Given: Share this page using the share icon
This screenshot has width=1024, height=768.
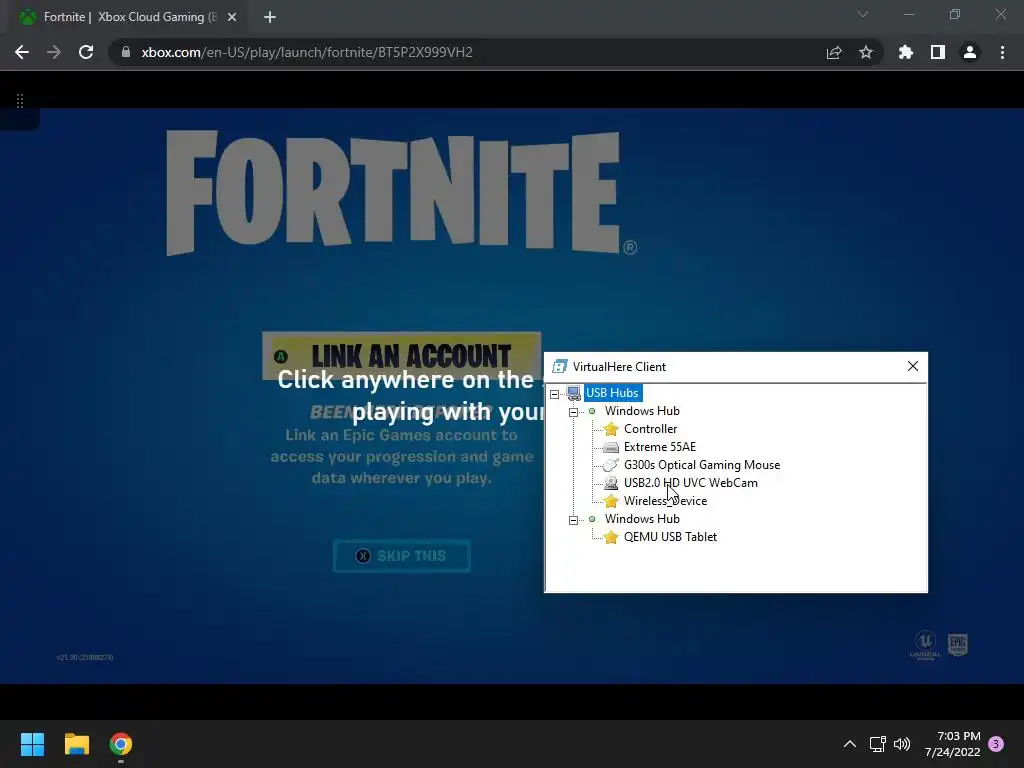Looking at the screenshot, I should coord(834,52).
